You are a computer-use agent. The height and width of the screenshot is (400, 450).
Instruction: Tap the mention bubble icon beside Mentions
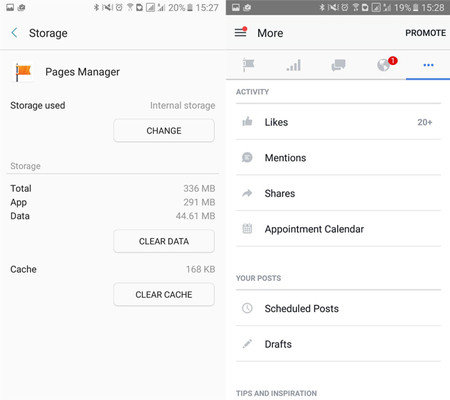(x=247, y=157)
